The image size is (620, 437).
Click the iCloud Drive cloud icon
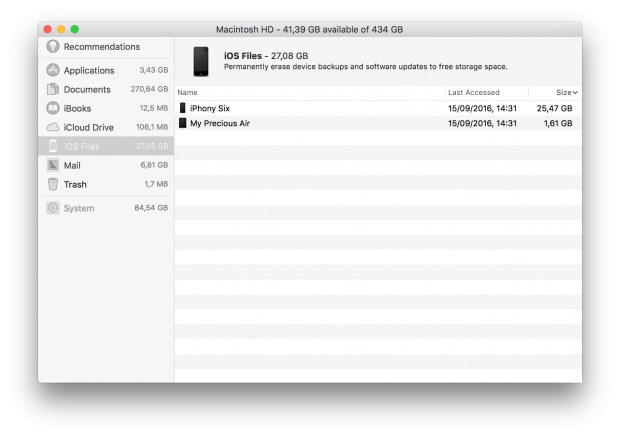tap(53, 127)
